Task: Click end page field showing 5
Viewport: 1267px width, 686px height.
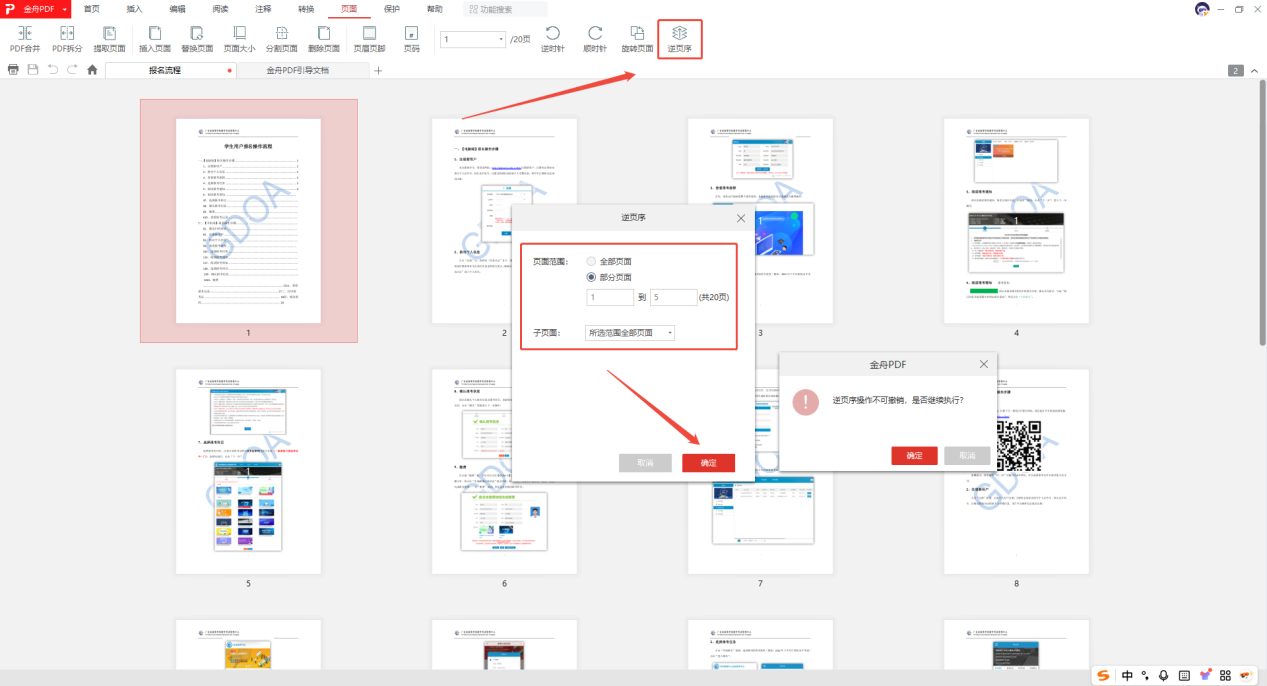Action: 673,297
